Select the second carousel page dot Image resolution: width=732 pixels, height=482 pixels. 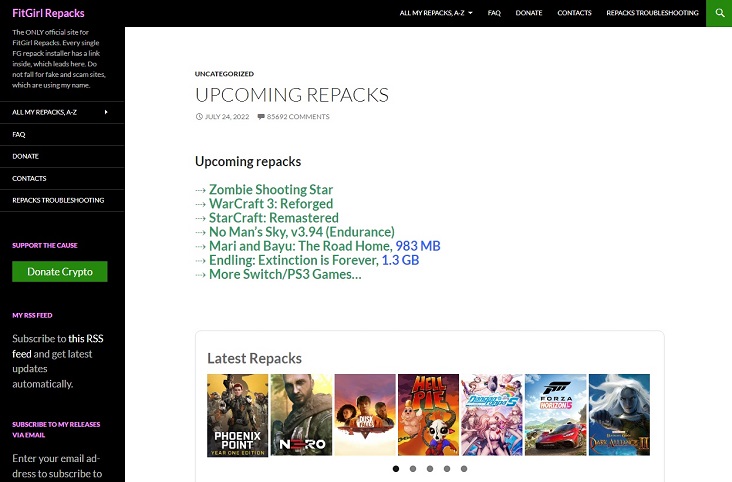(413, 469)
